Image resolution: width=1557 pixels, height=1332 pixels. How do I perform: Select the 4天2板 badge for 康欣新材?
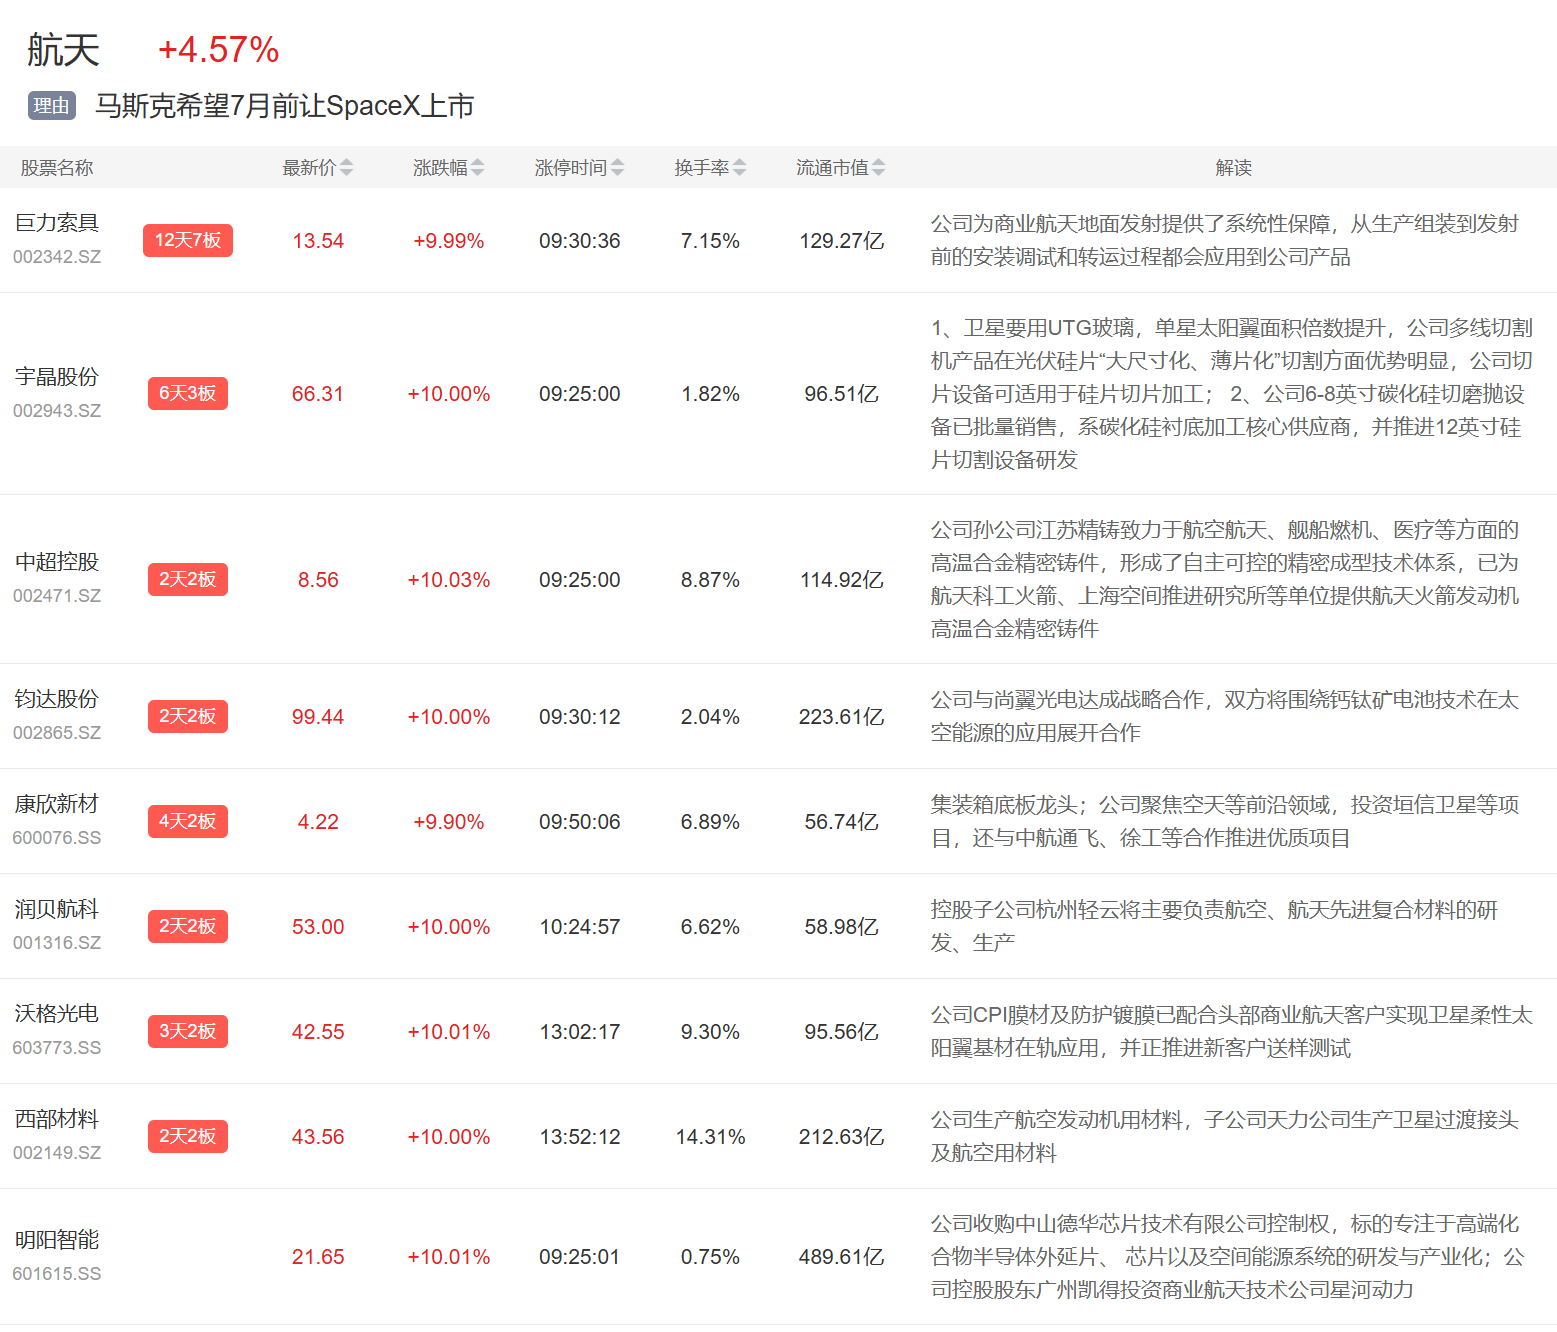pyautogui.click(x=188, y=821)
